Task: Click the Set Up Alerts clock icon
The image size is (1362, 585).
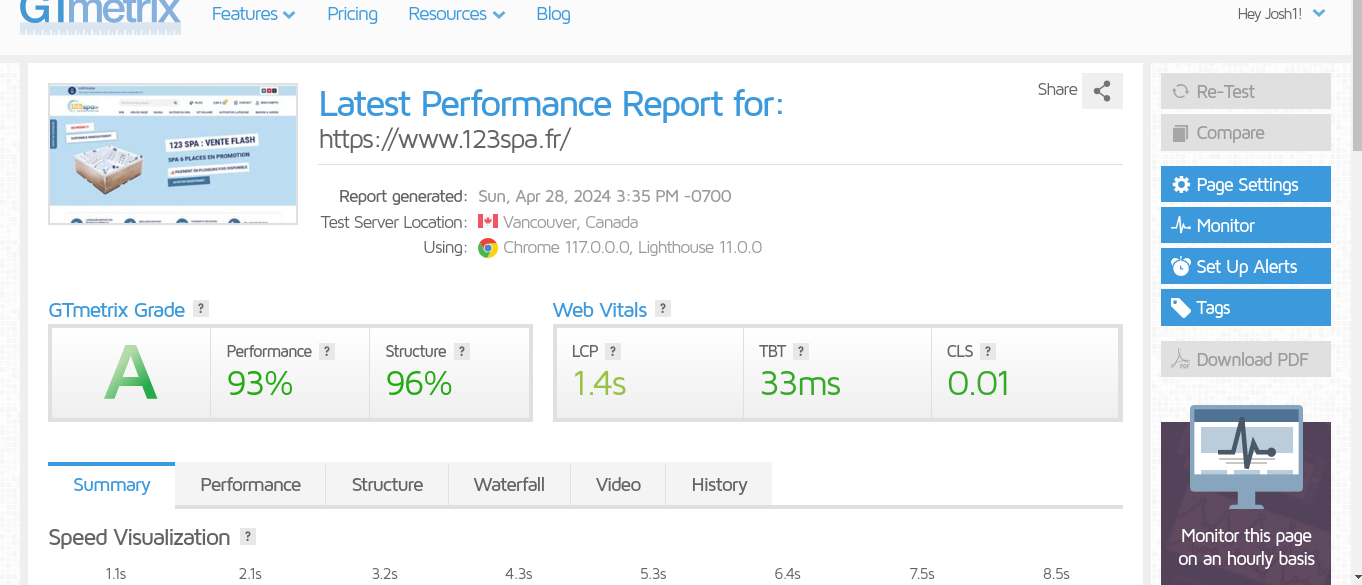Action: [x=1181, y=267]
